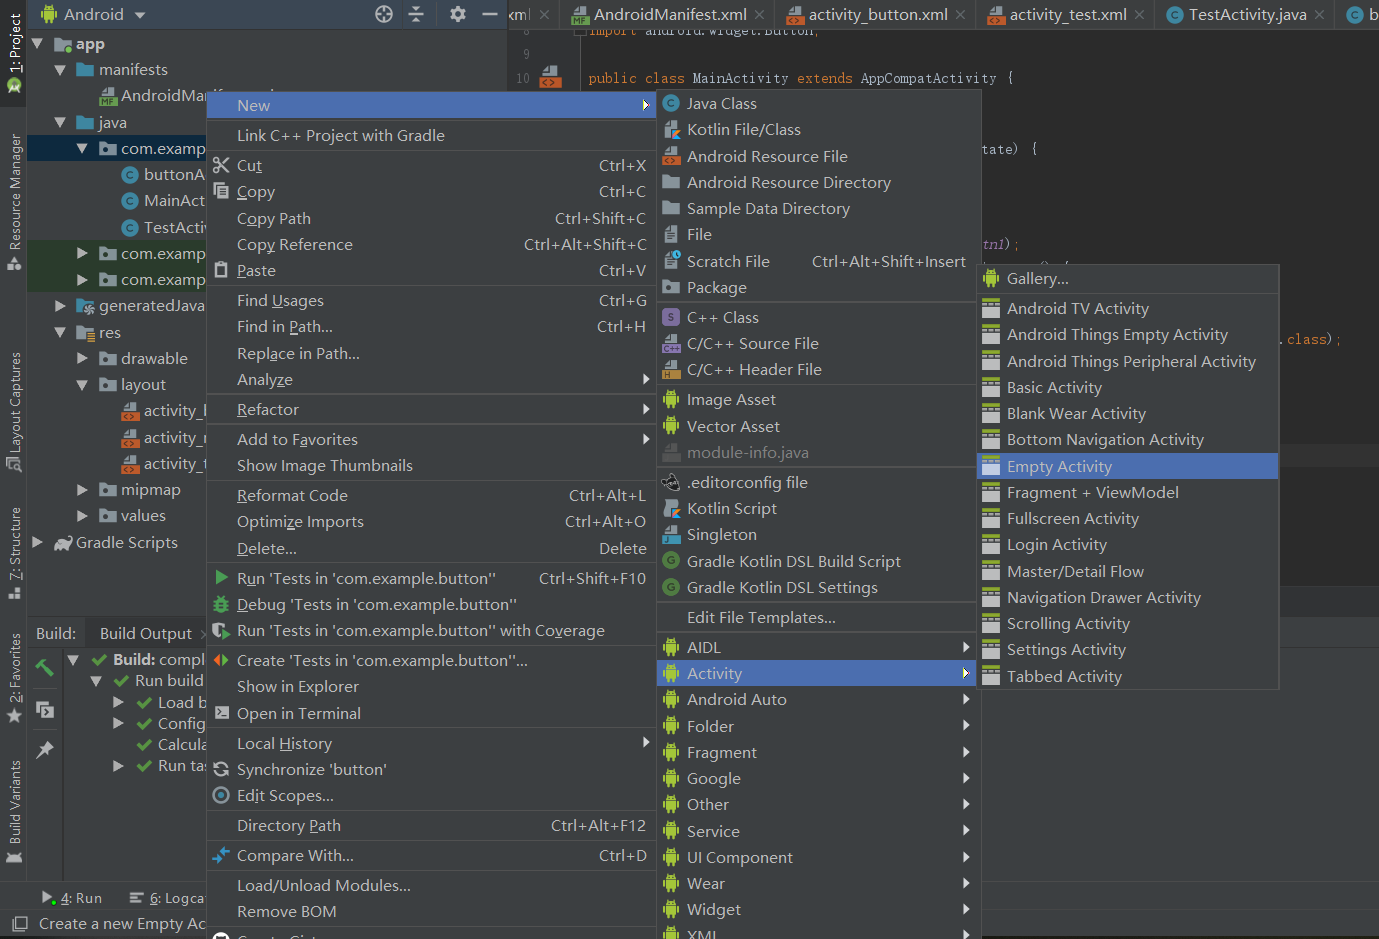Expand Gradle Scripts node

pyautogui.click(x=38, y=542)
